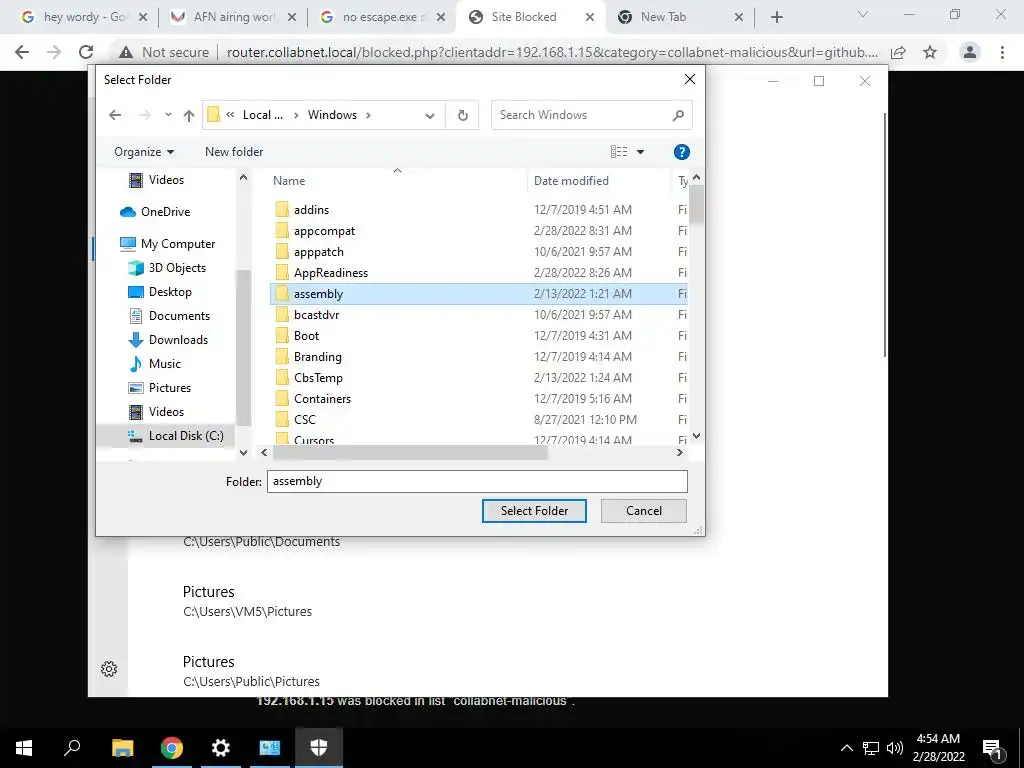Confirm with Select Folder button
The image size is (1024, 768).
534,511
